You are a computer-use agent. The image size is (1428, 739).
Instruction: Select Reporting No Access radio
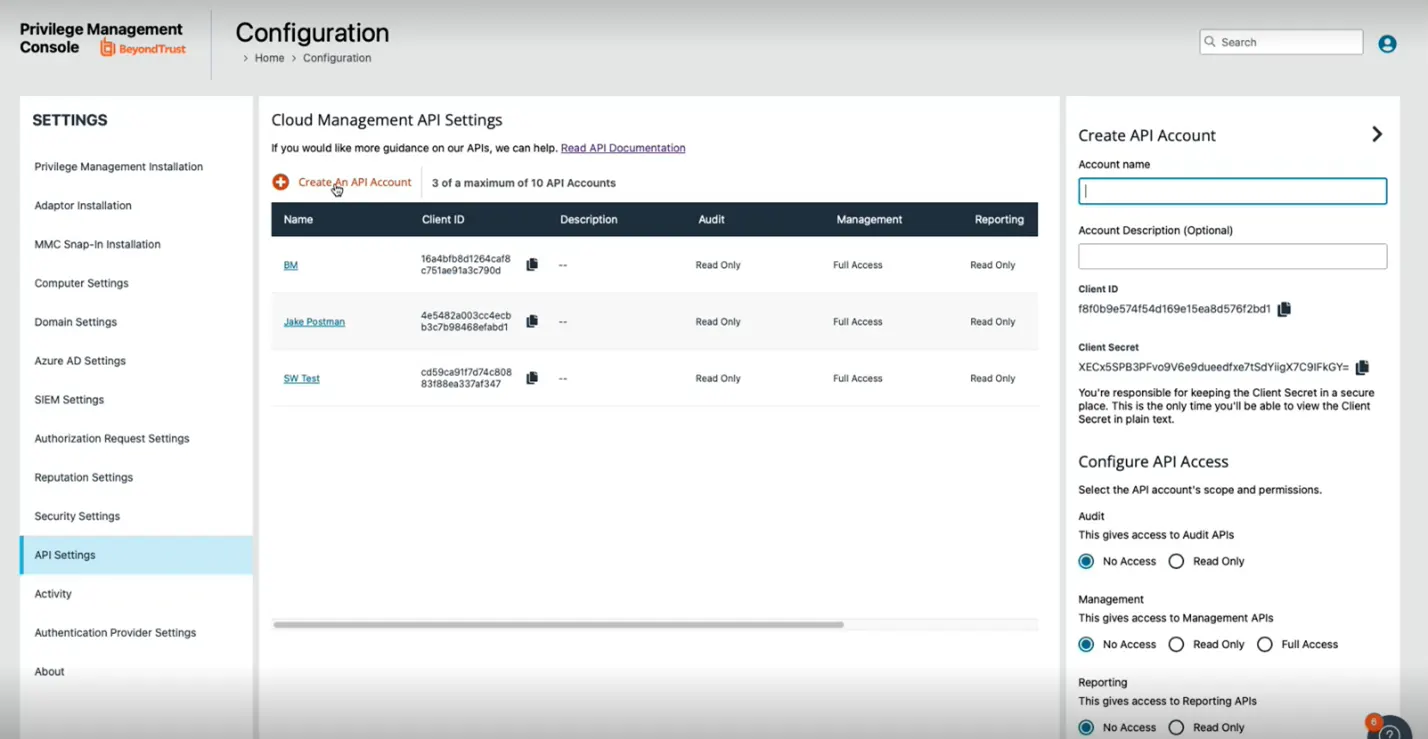pos(1086,727)
